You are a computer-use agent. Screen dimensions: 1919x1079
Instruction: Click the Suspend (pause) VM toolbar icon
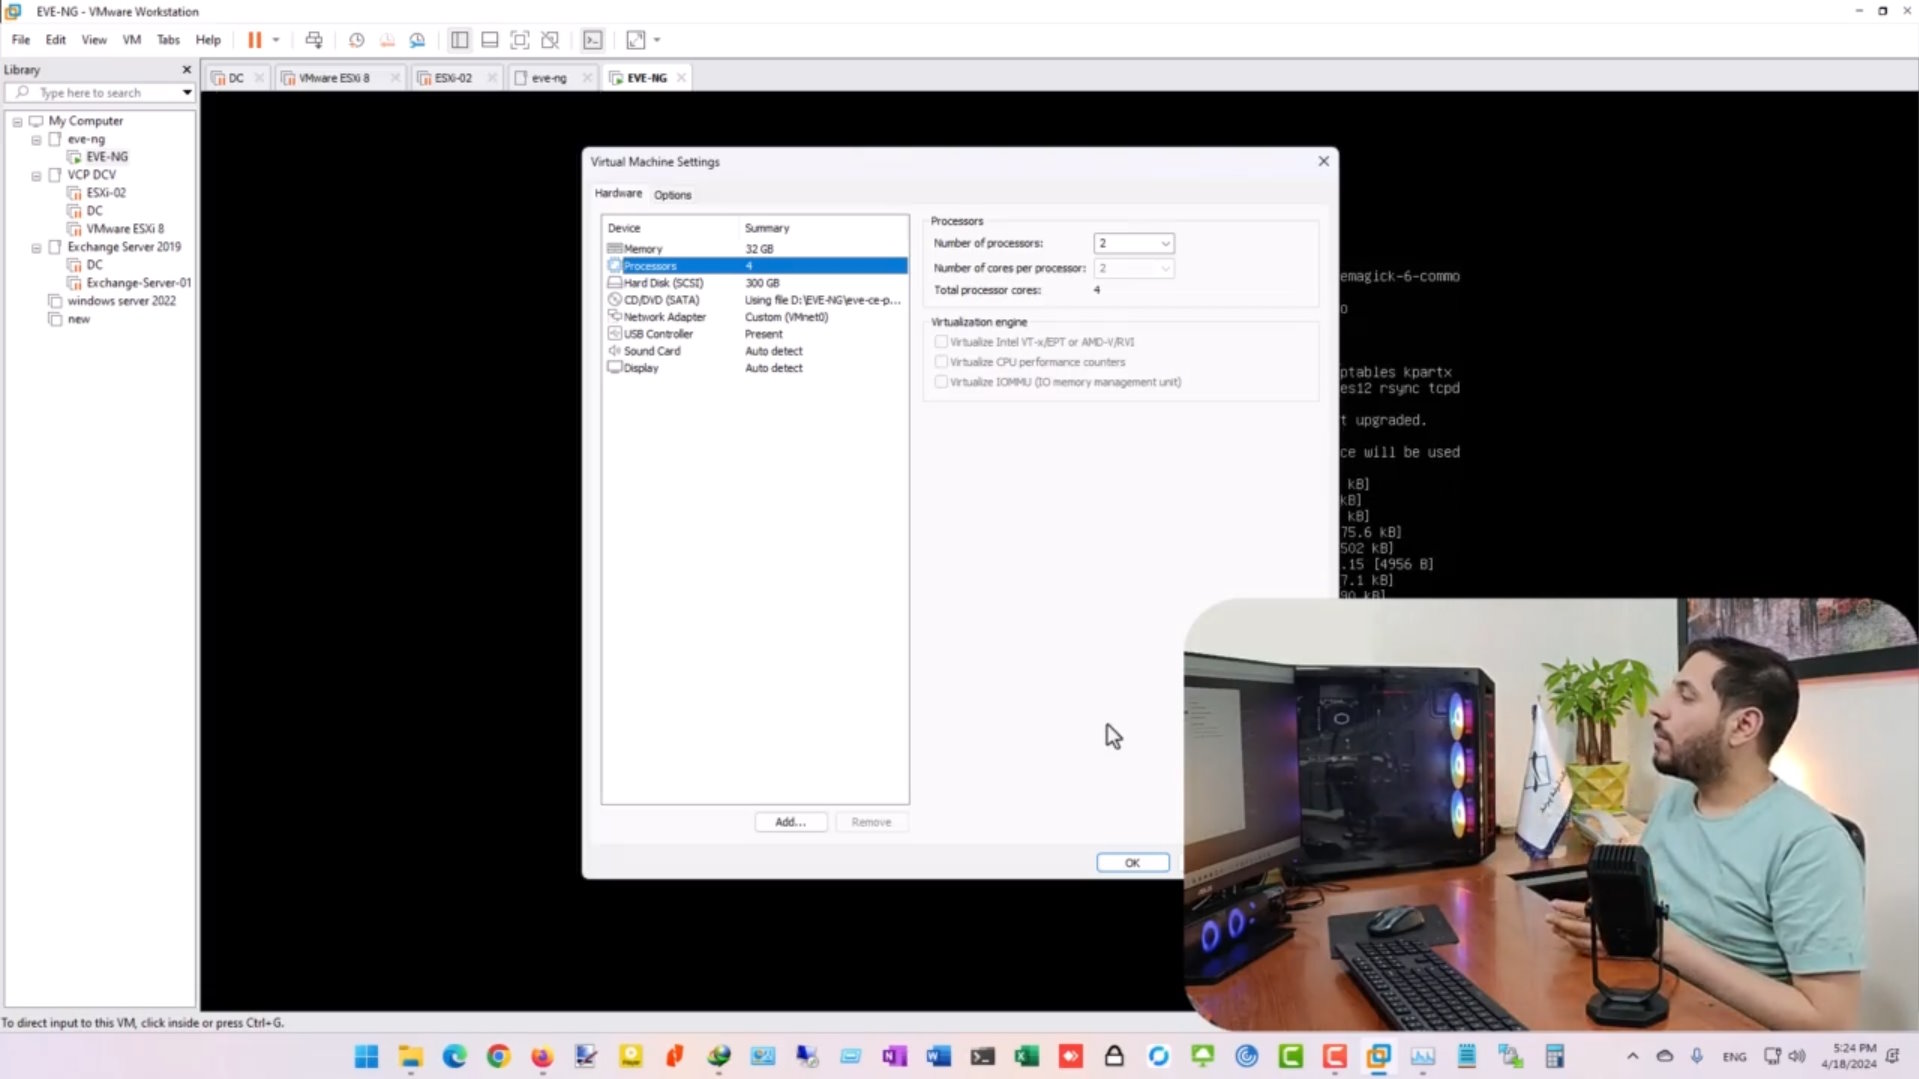tap(255, 40)
